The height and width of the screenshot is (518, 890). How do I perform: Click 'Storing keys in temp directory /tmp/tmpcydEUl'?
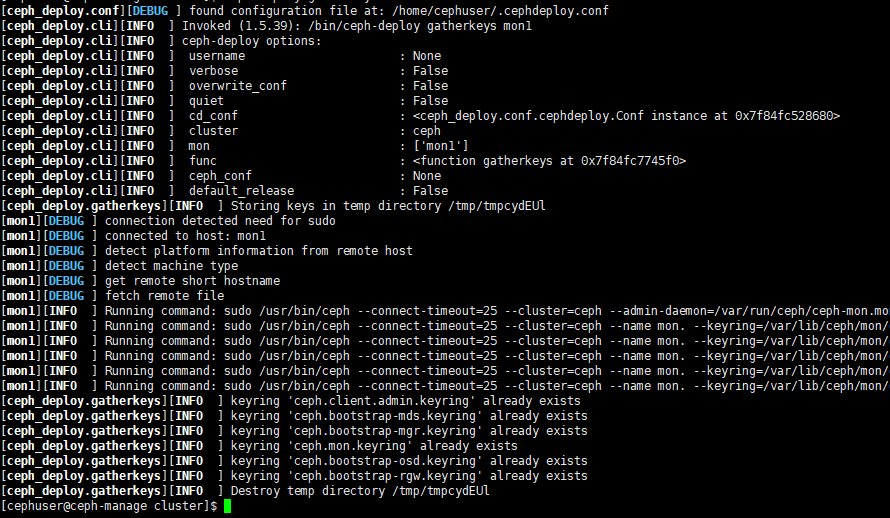coord(388,206)
